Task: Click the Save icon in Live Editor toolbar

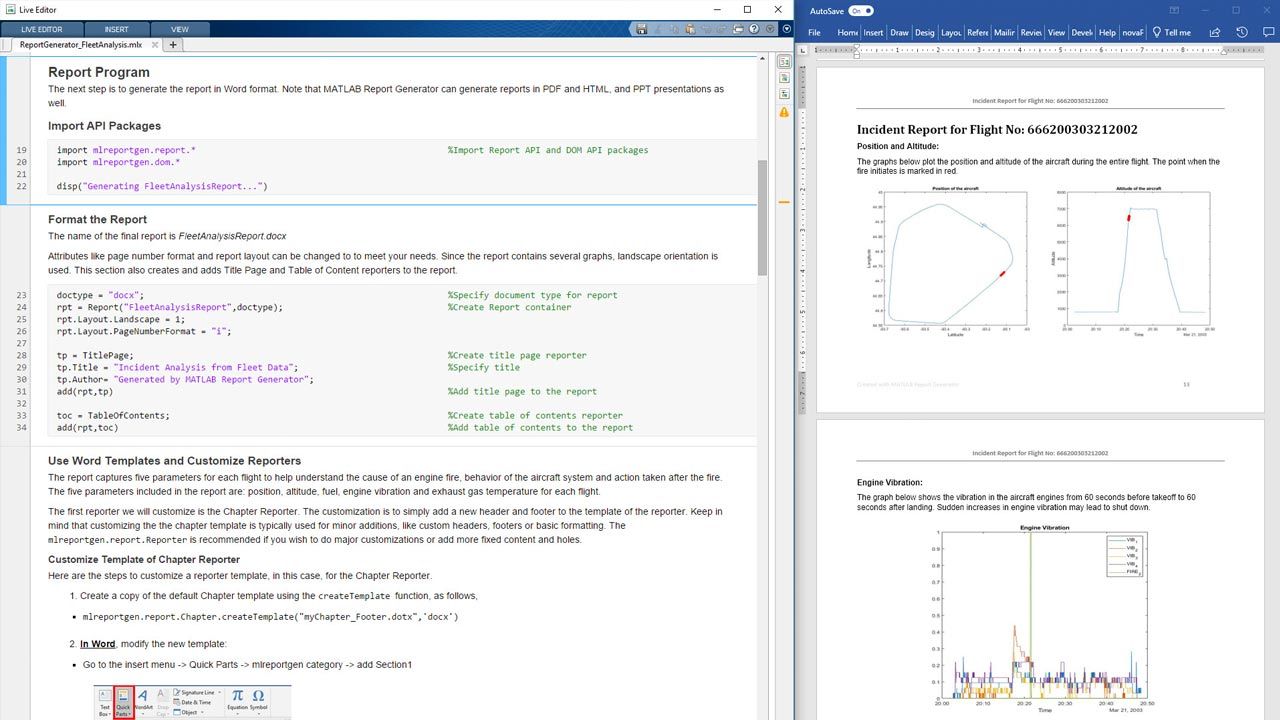Action: pos(641,30)
